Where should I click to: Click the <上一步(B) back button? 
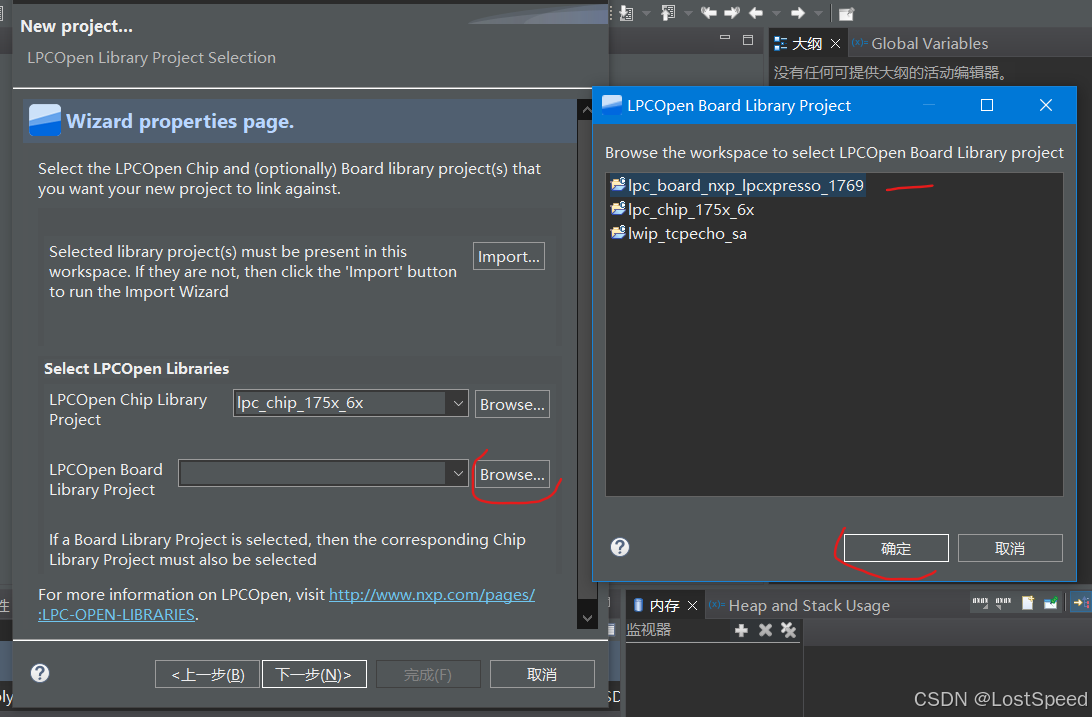click(208, 675)
